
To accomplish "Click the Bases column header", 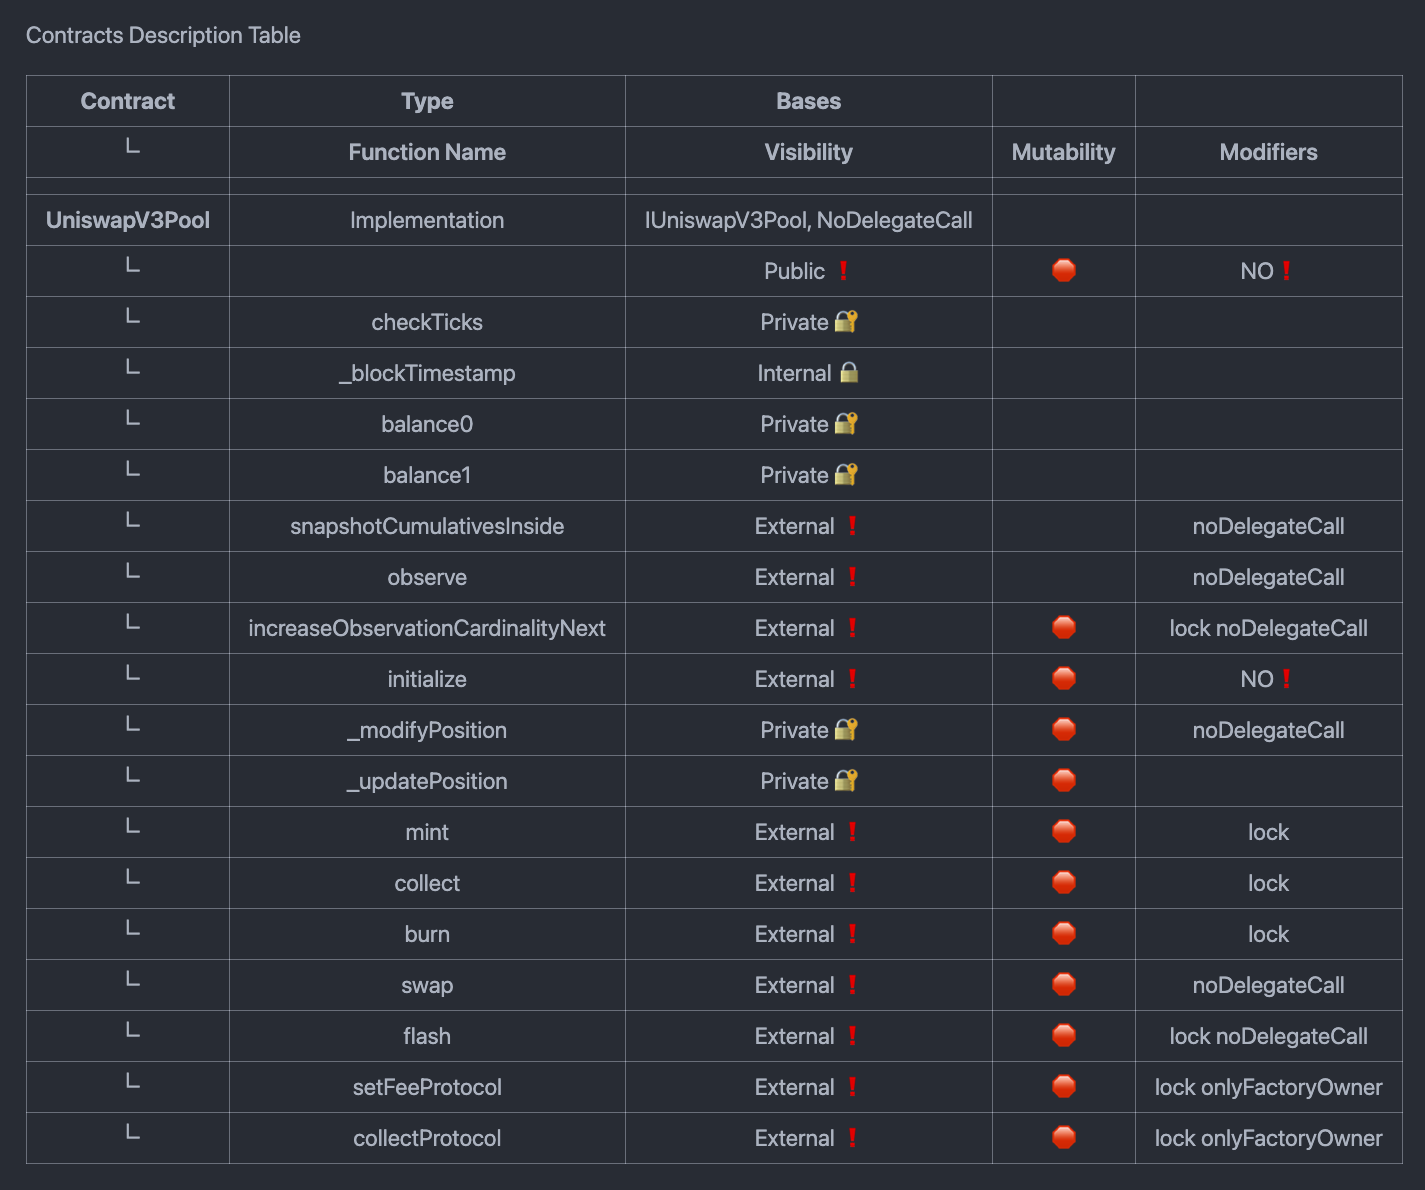I will click(x=808, y=101).
